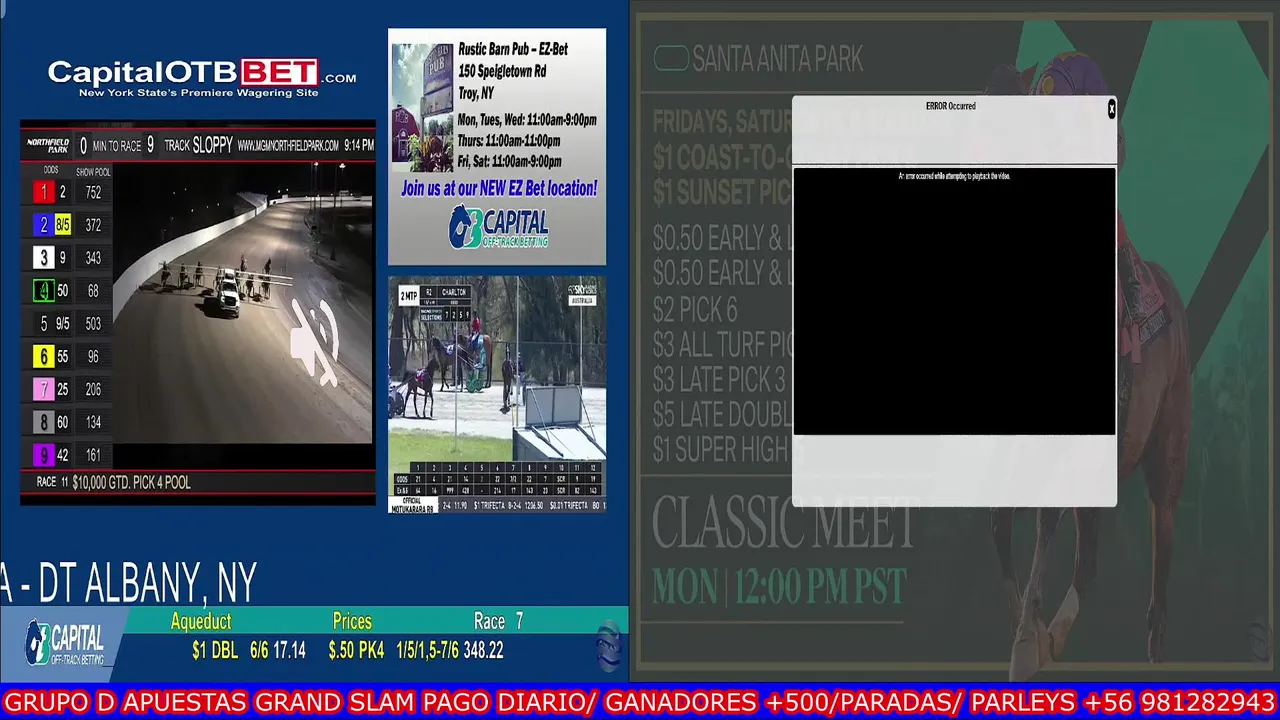This screenshot has width=1280, height=720.
Task: Click the '$.50 PK4' payout entry
Action: click(x=356, y=650)
